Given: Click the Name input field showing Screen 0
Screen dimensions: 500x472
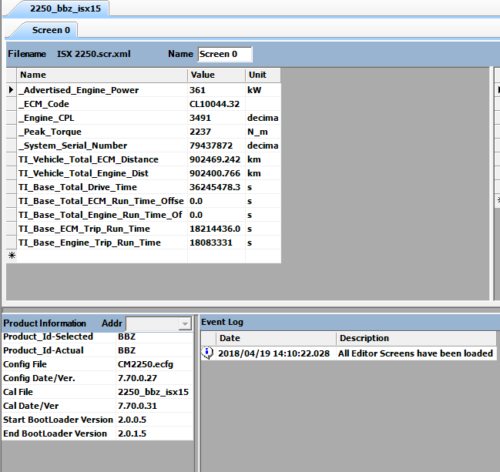Looking at the screenshot, I should (225, 54).
